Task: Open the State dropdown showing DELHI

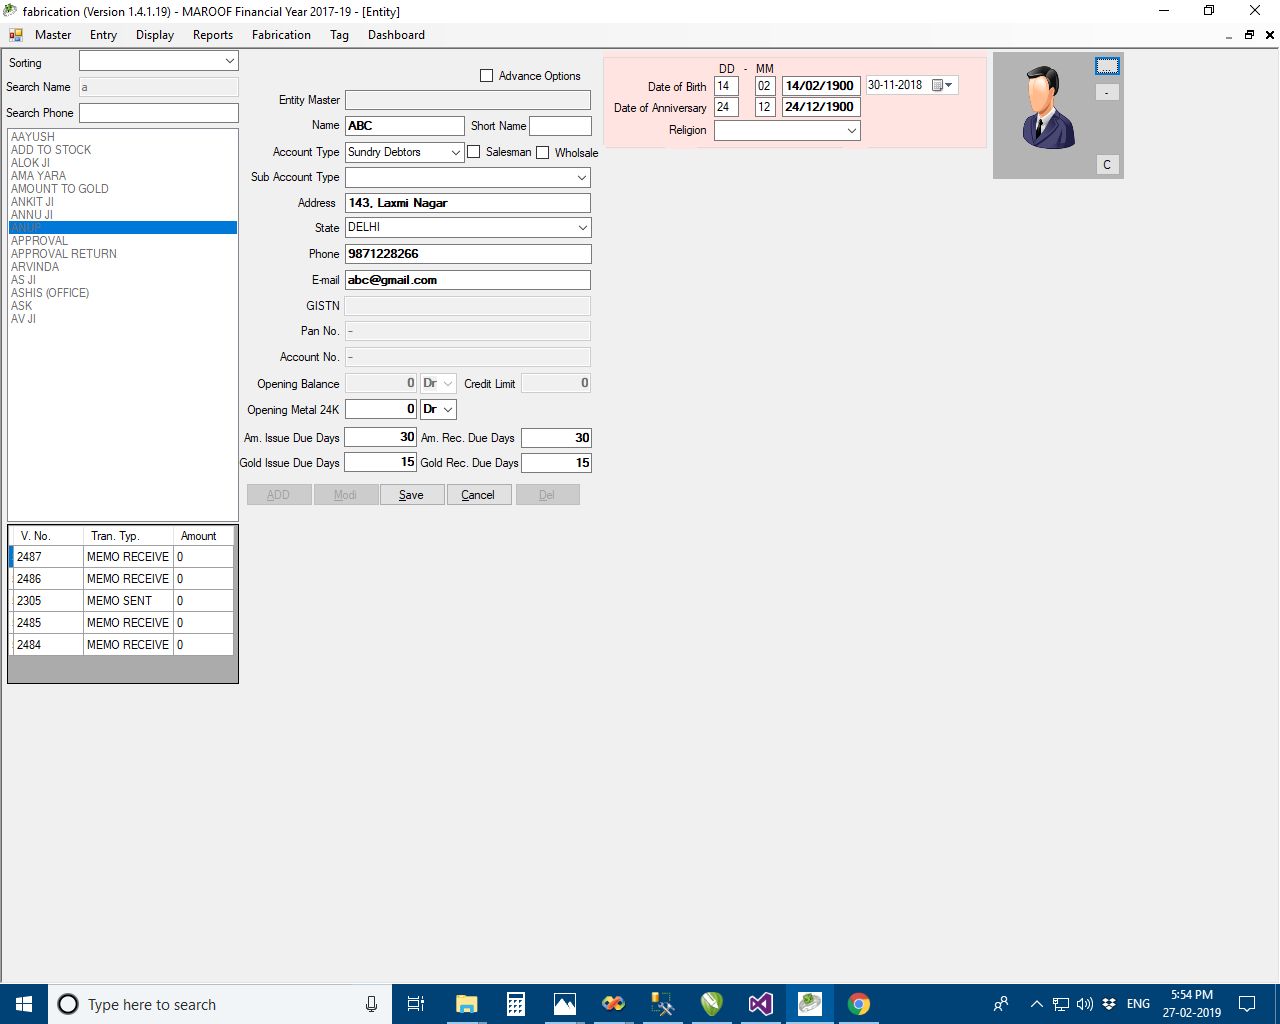Action: click(582, 228)
